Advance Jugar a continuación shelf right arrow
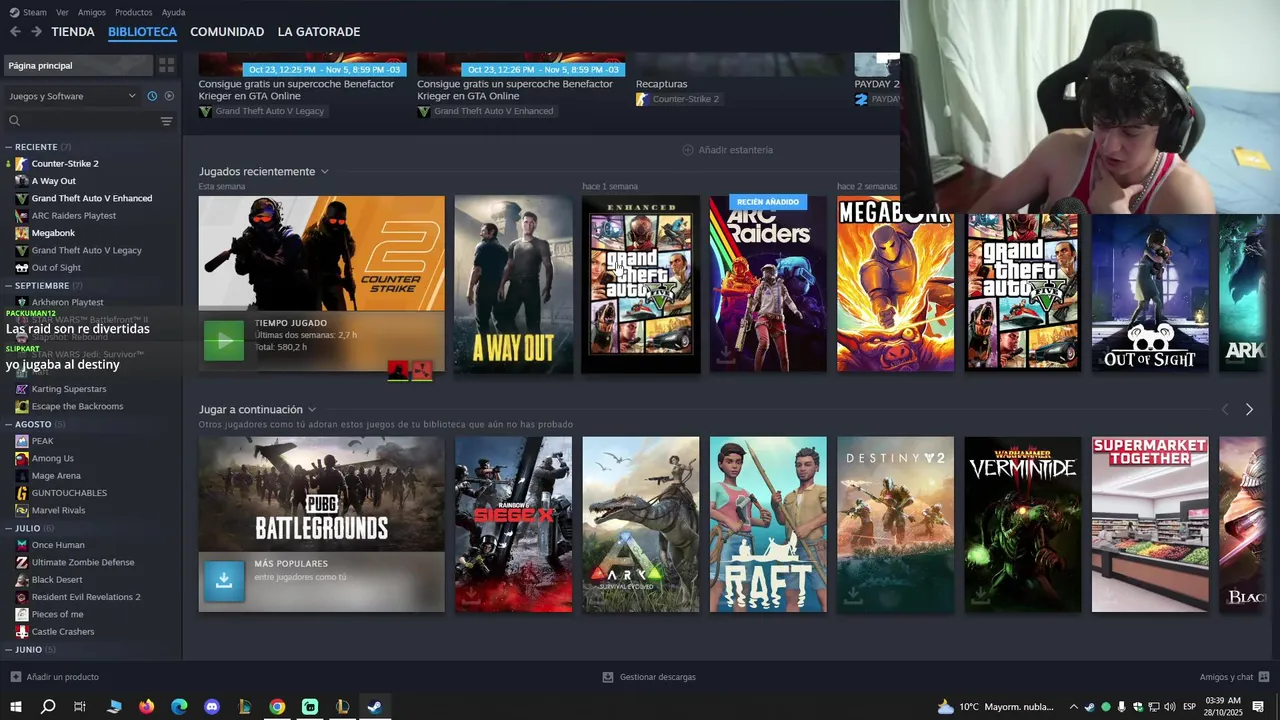 [1249, 410]
